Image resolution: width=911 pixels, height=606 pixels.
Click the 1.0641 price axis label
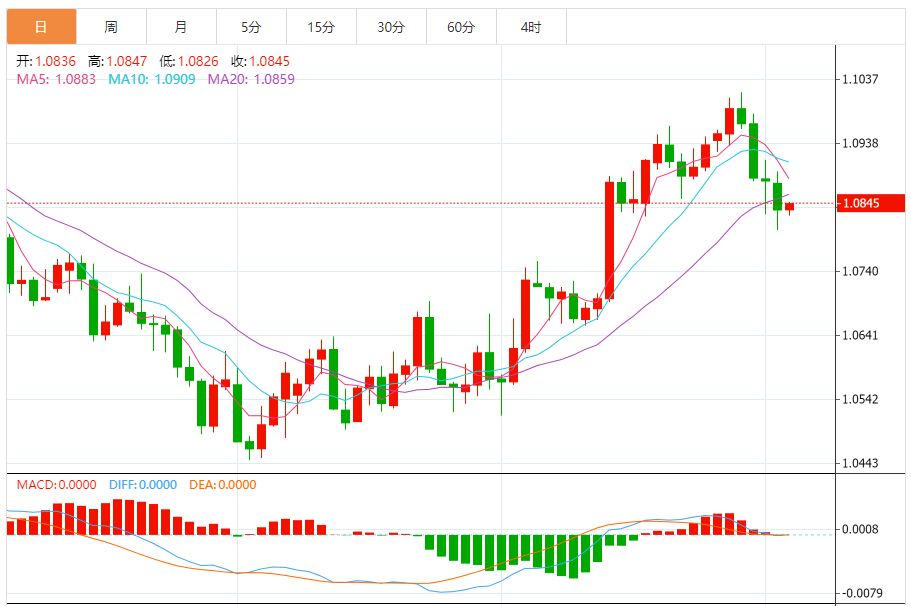[x=860, y=335]
